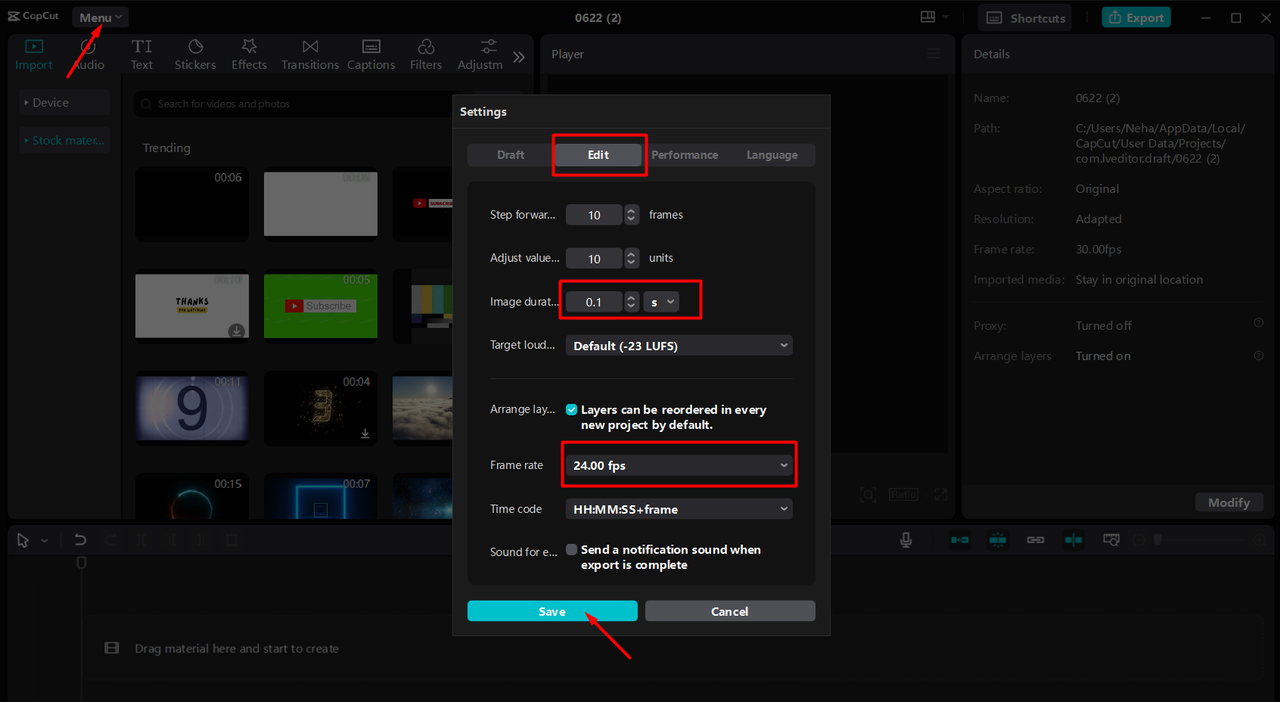Toggle auto snapping icon in timeline
This screenshot has width=1280, height=702.
pyautogui.click(x=998, y=540)
